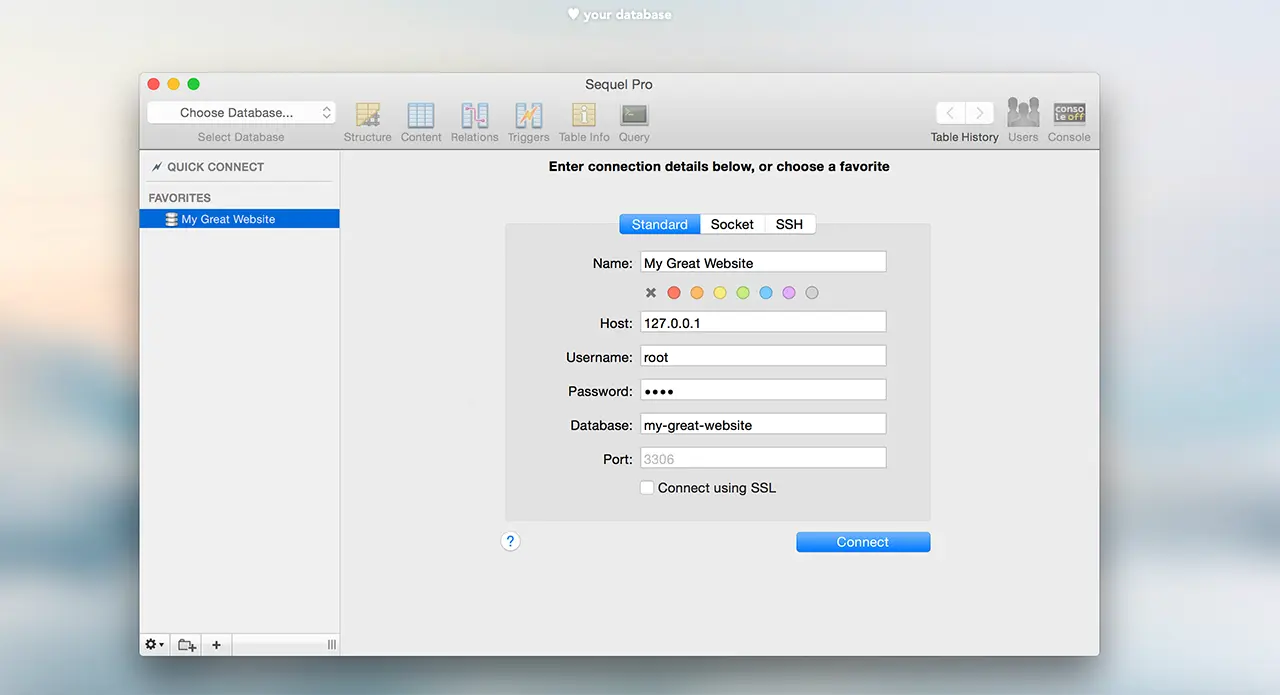Enable Connect using SSL checkbox
Image resolution: width=1280 pixels, height=695 pixels.
click(x=647, y=488)
